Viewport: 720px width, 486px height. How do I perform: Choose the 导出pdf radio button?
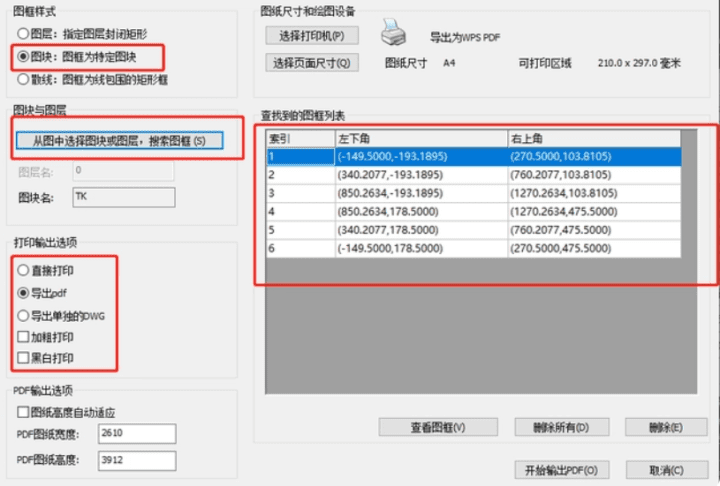coord(23,293)
